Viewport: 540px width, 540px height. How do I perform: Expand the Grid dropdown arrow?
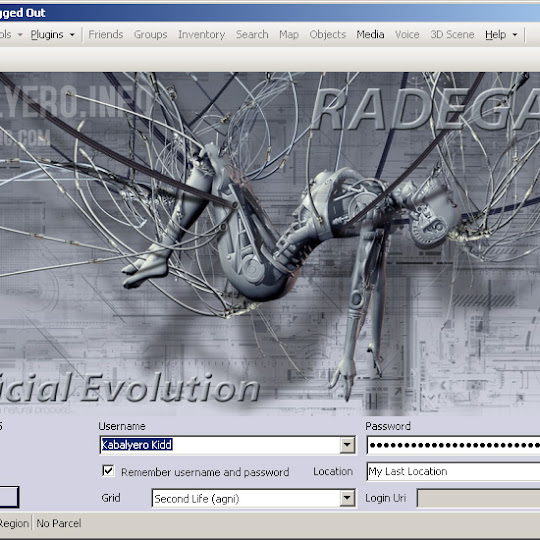(347, 498)
